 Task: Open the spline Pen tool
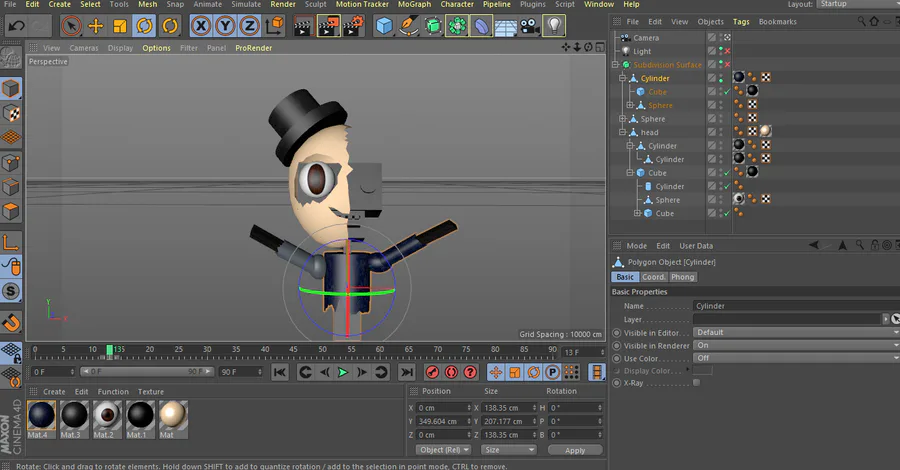click(409, 26)
